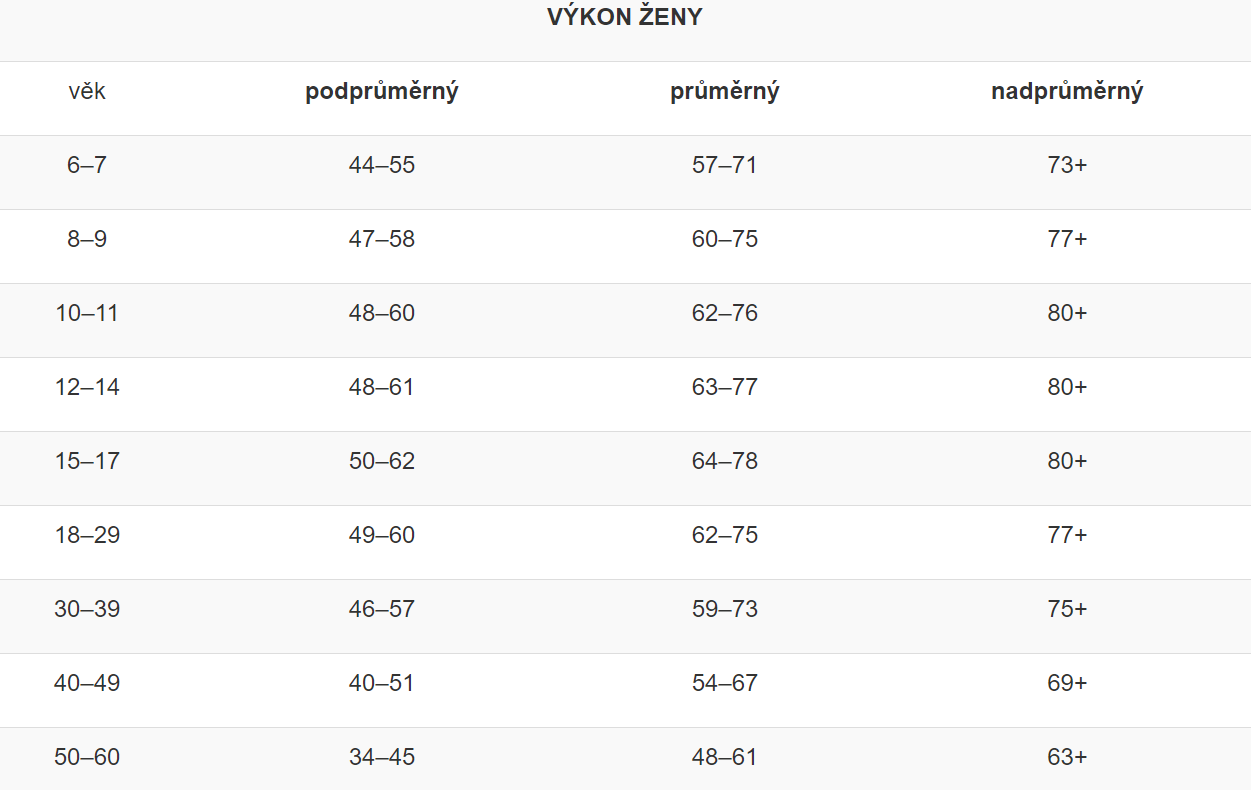Screen dimensions: 1251x790
Task: Click the 34–45 cell
Action: (382, 757)
